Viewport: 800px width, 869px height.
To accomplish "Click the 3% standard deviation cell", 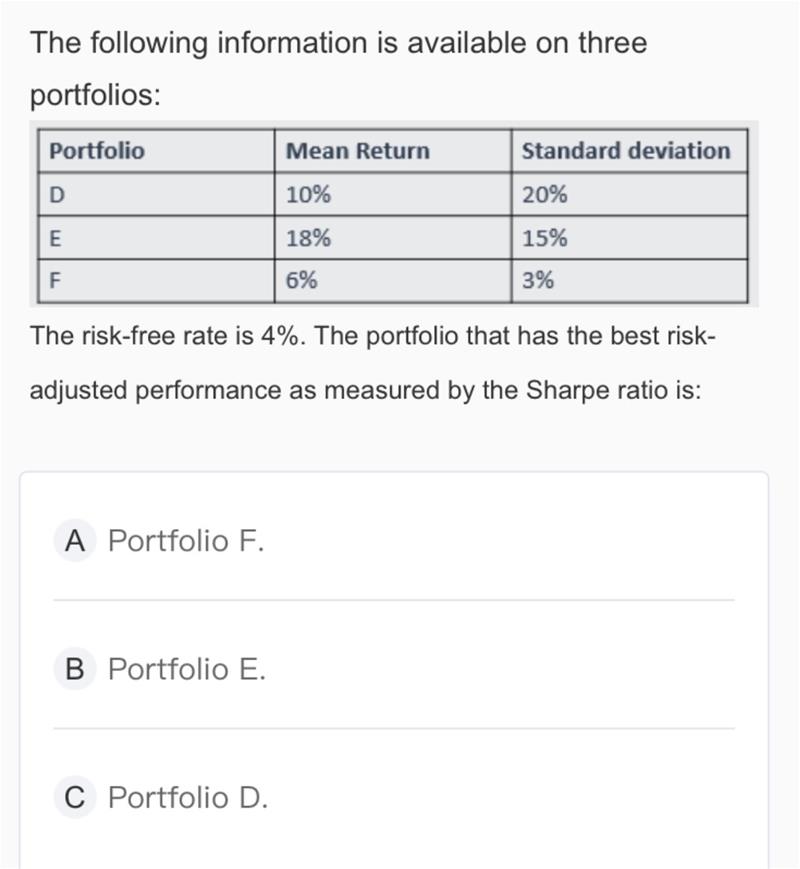I will click(538, 281).
